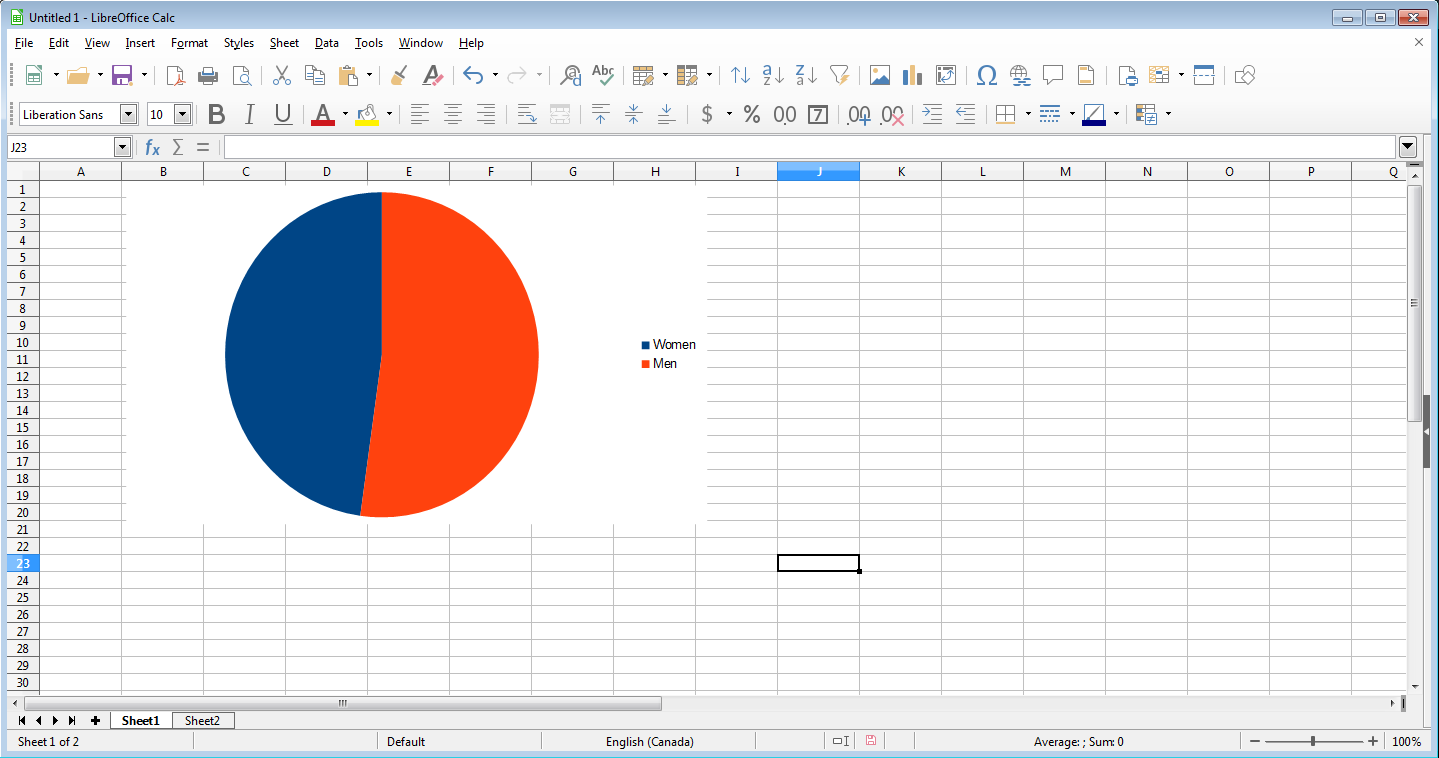Click the zoom slider in status bar

pyautogui.click(x=1313, y=741)
